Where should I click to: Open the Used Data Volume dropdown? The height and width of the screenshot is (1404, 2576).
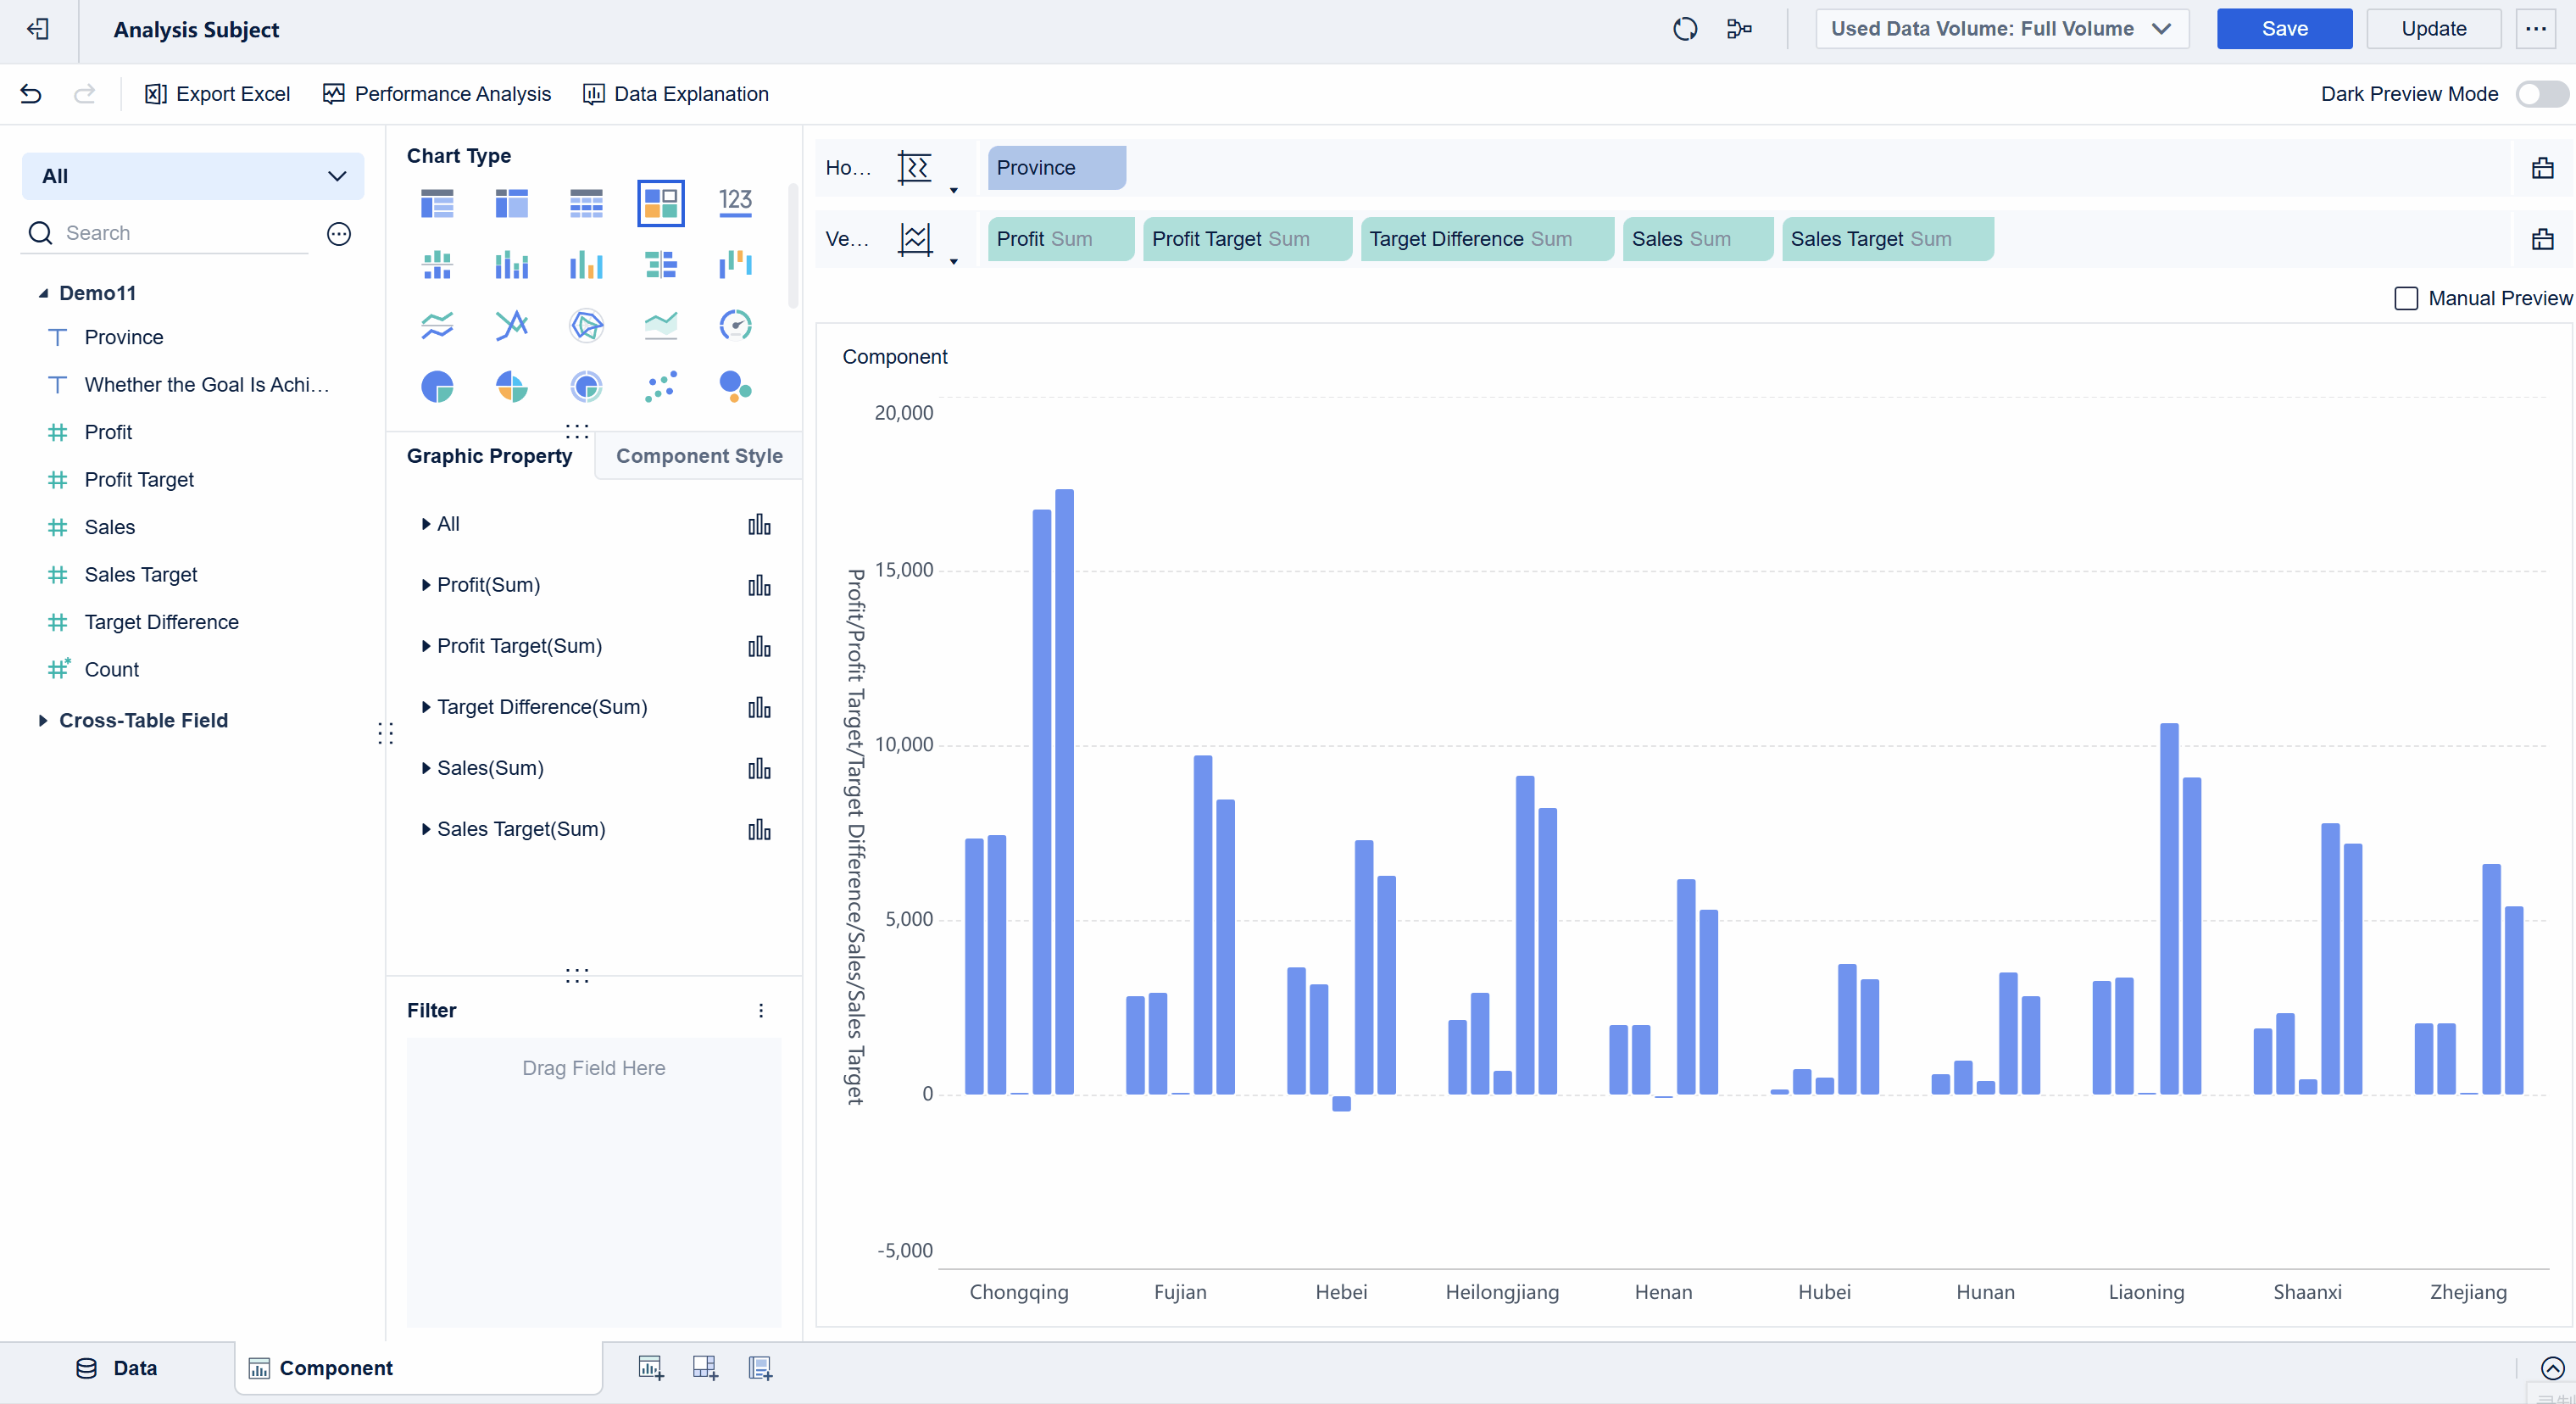[2001, 29]
